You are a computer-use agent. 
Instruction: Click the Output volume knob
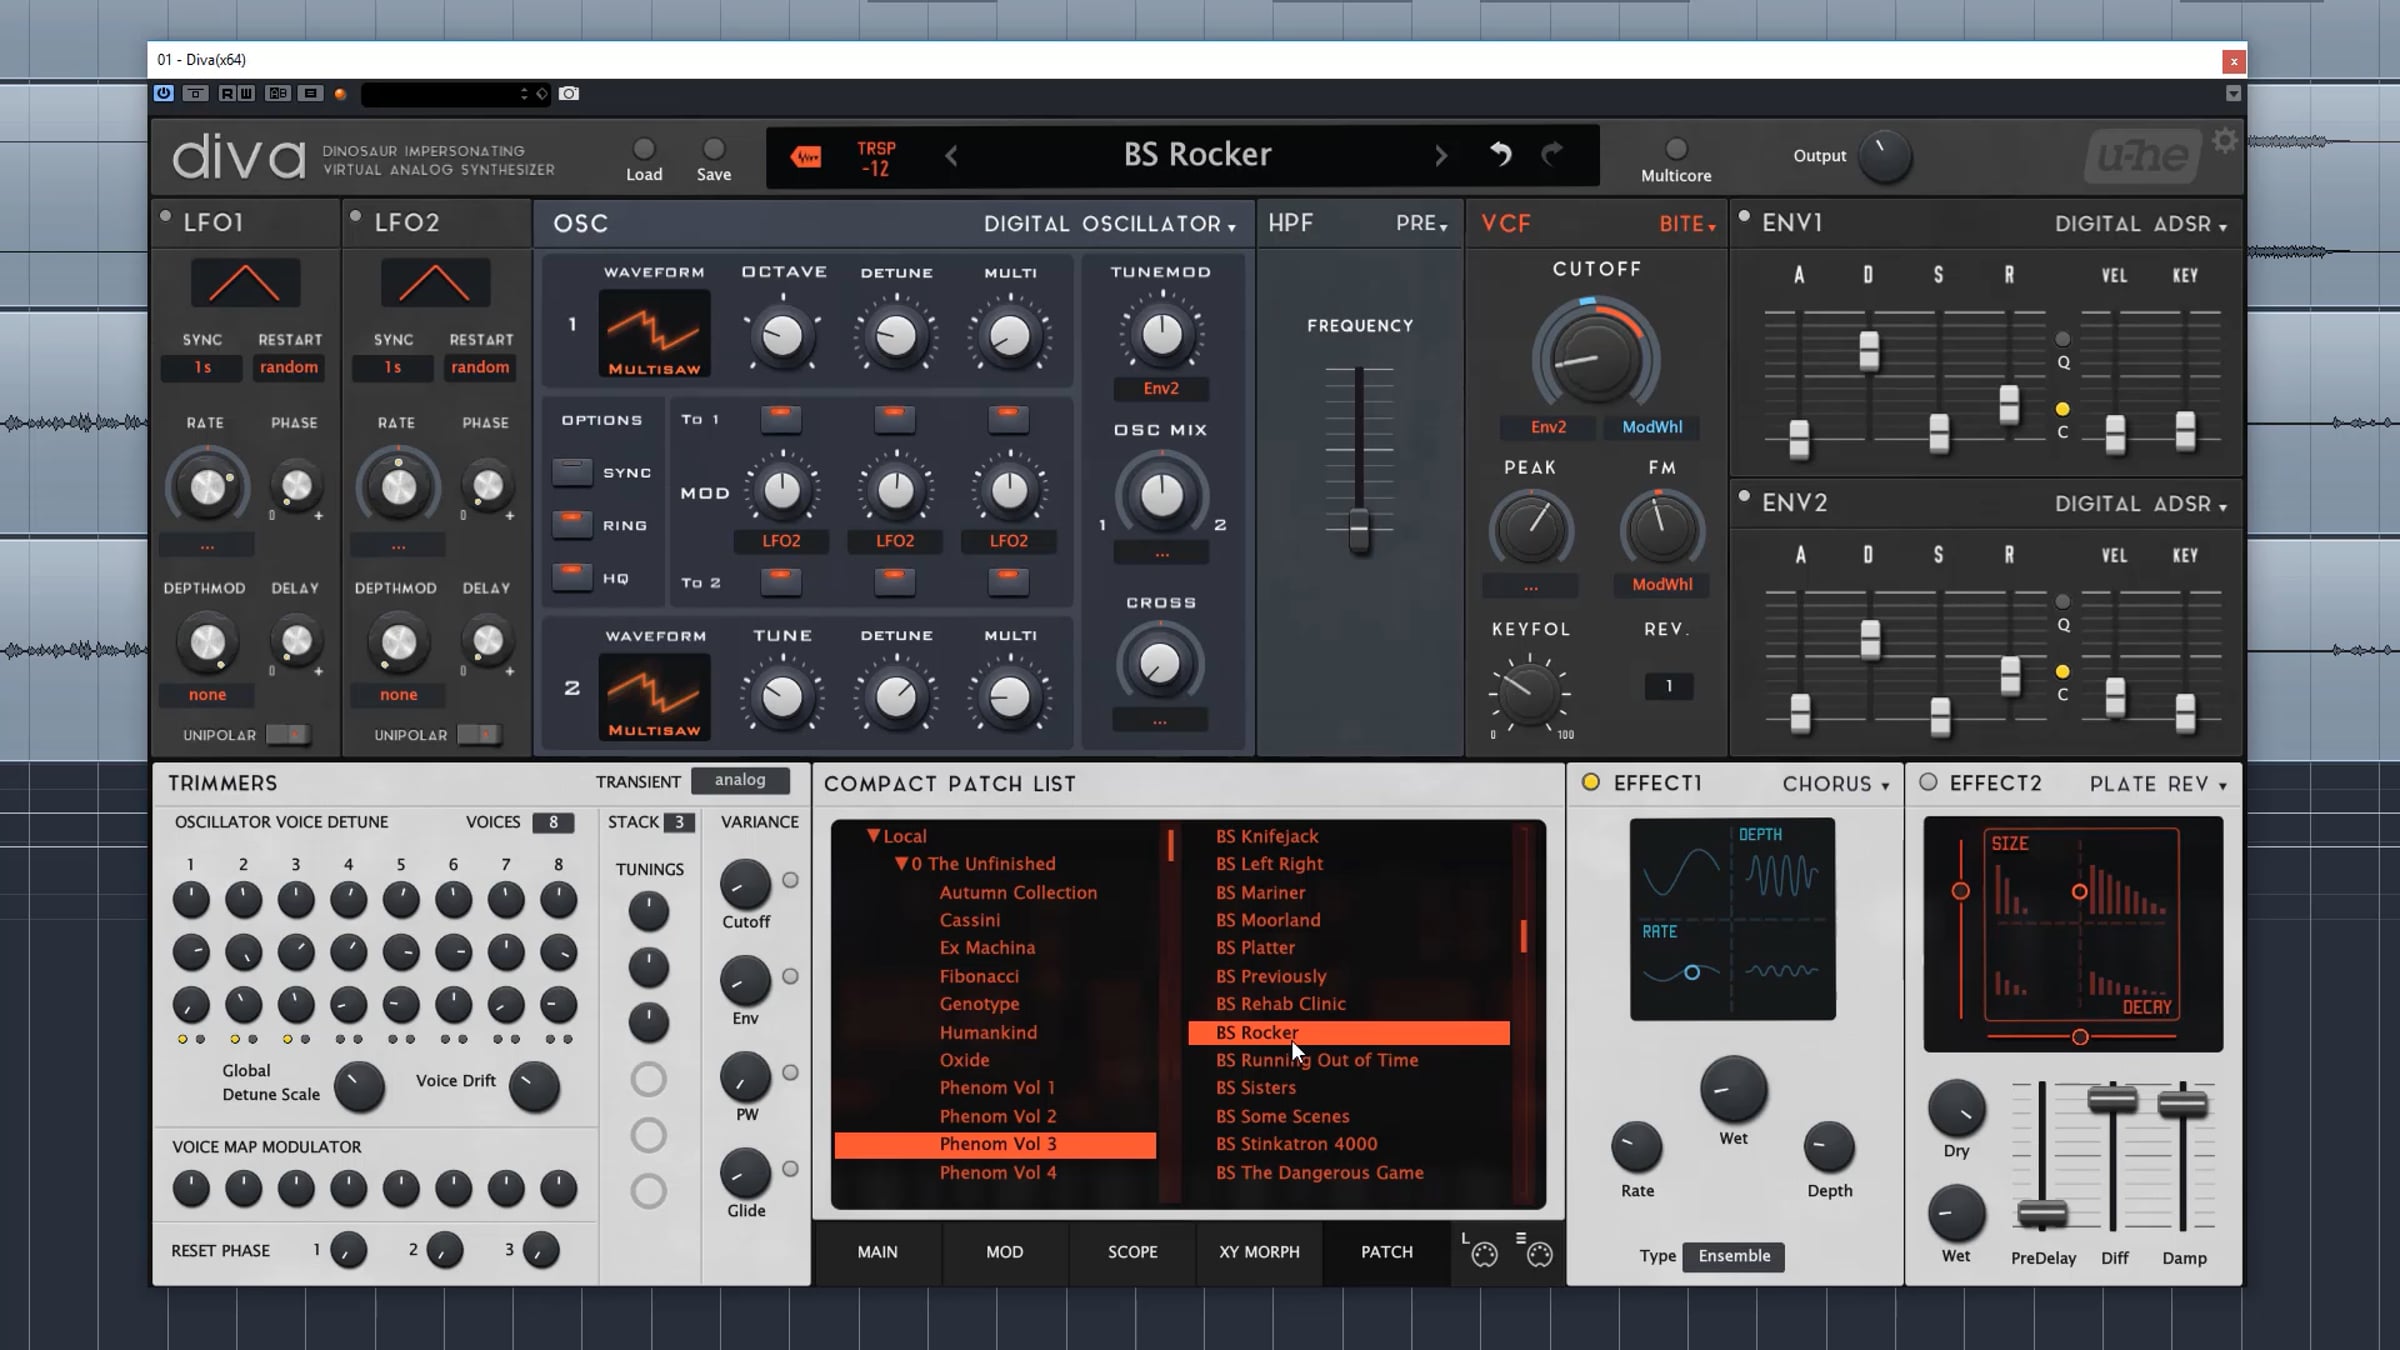(1884, 156)
